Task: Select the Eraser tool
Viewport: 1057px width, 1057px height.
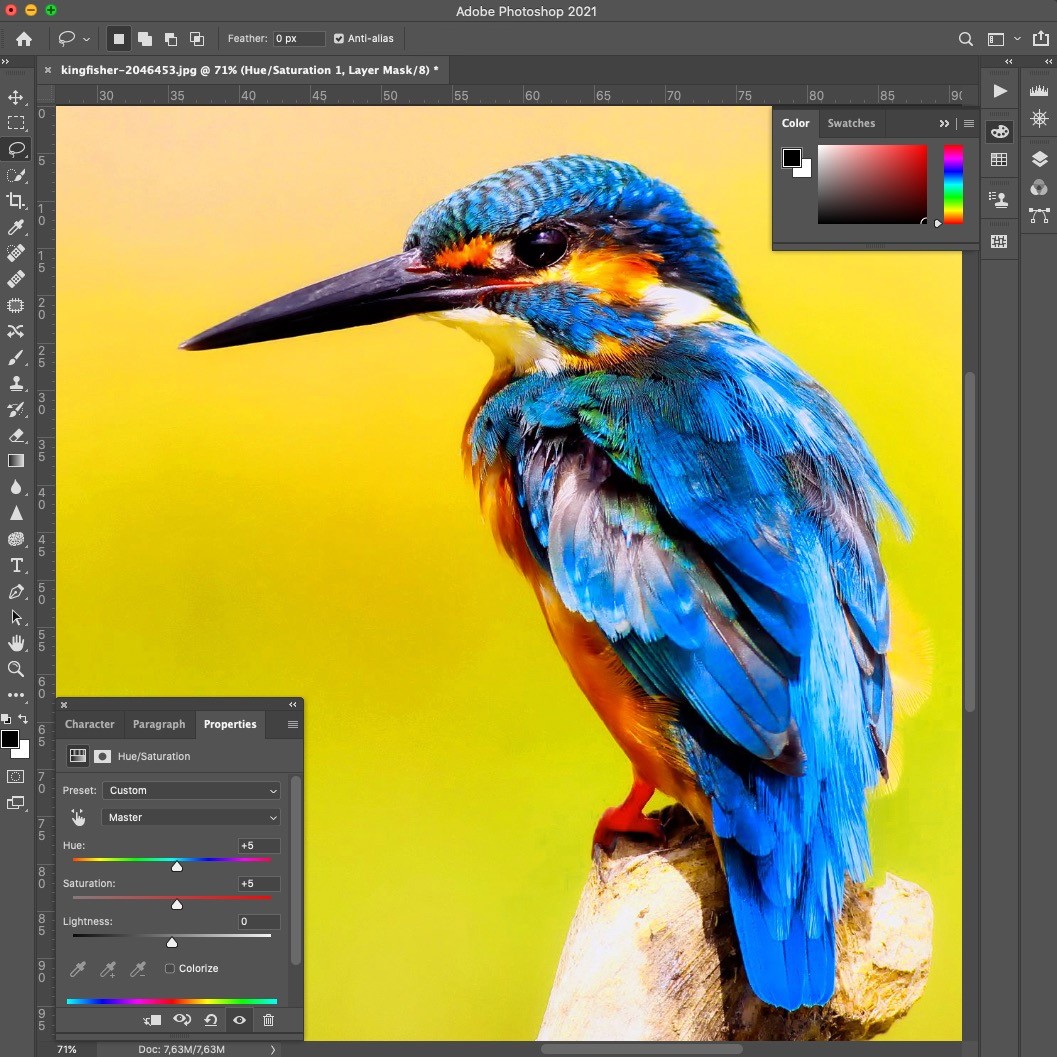Action: 16,435
